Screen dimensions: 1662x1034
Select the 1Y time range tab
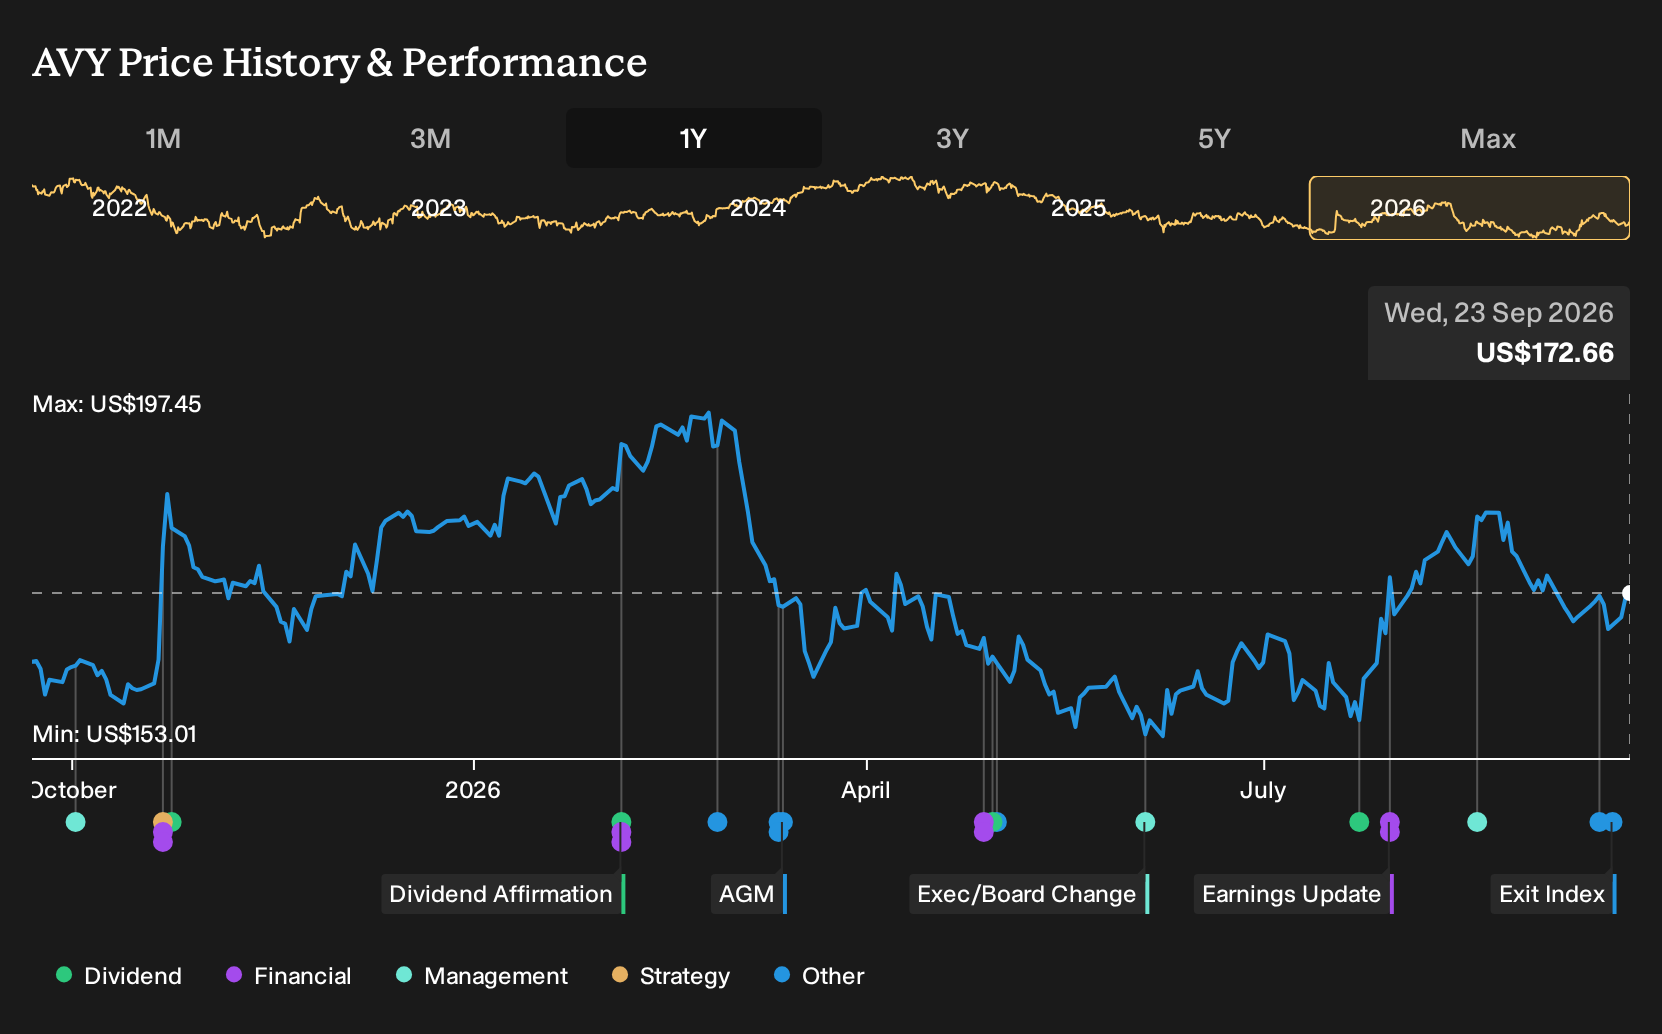point(693,138)
